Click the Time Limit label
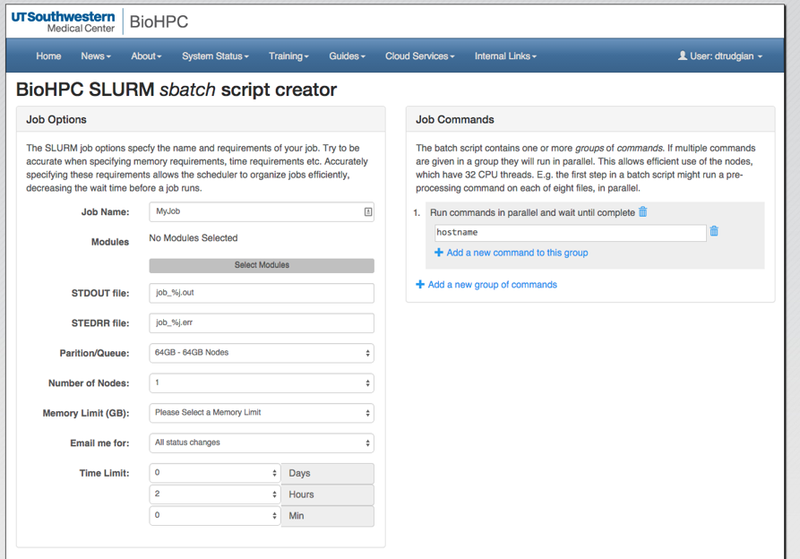The image size is (800, 559). point(104,473)
